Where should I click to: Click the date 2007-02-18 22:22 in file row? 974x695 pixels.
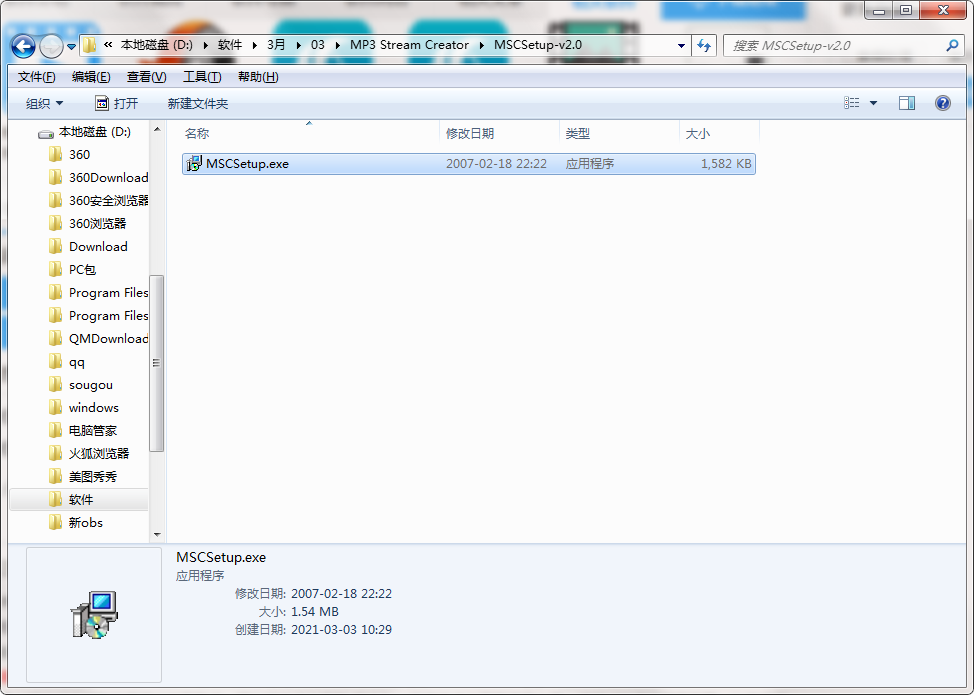[496, 164]
